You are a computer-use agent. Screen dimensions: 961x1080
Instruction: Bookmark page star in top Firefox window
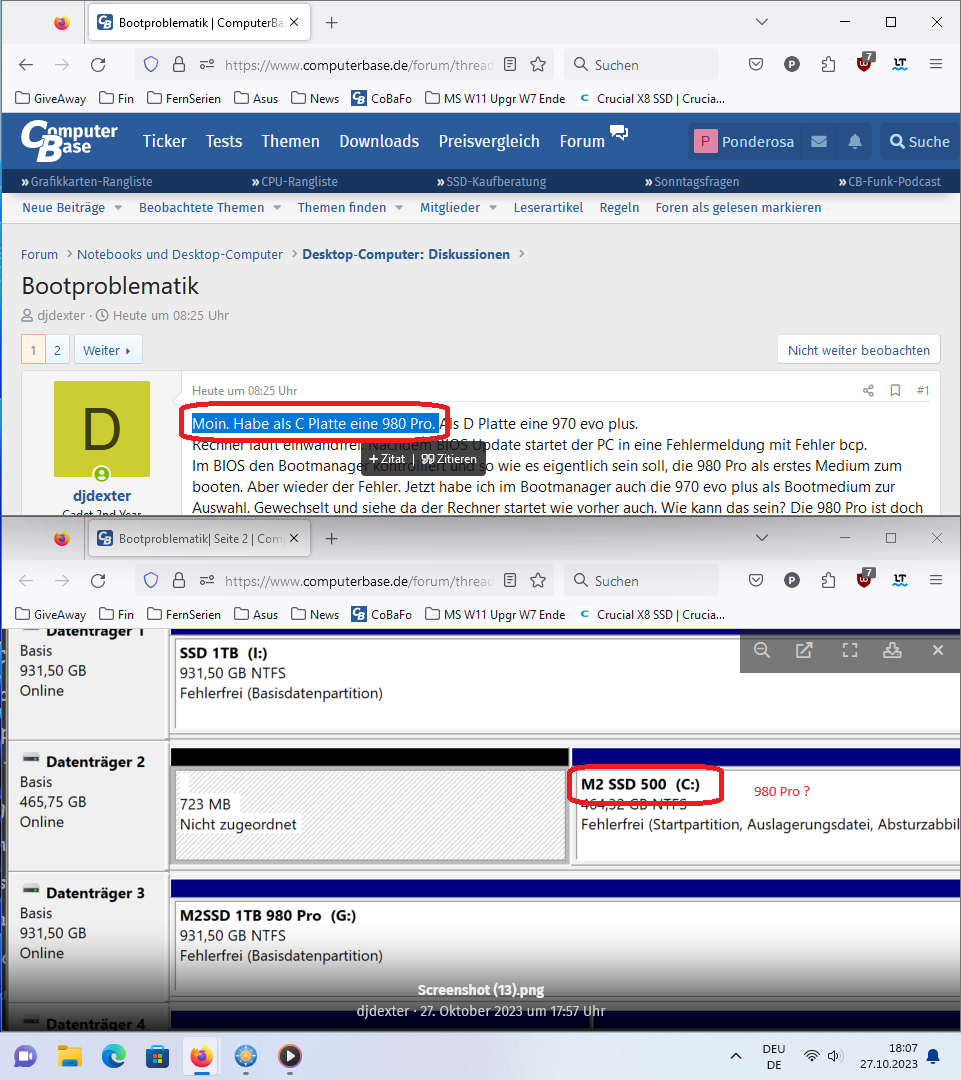point(538,65)
